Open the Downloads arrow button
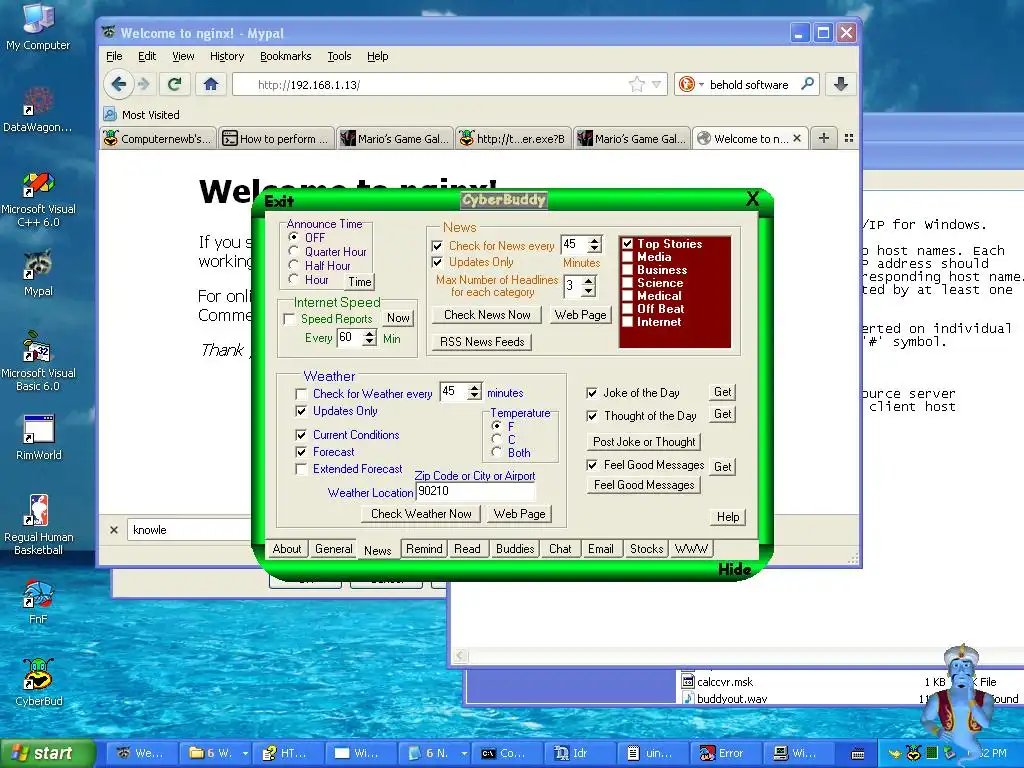1024x768 pixels. tap(840, 84)
